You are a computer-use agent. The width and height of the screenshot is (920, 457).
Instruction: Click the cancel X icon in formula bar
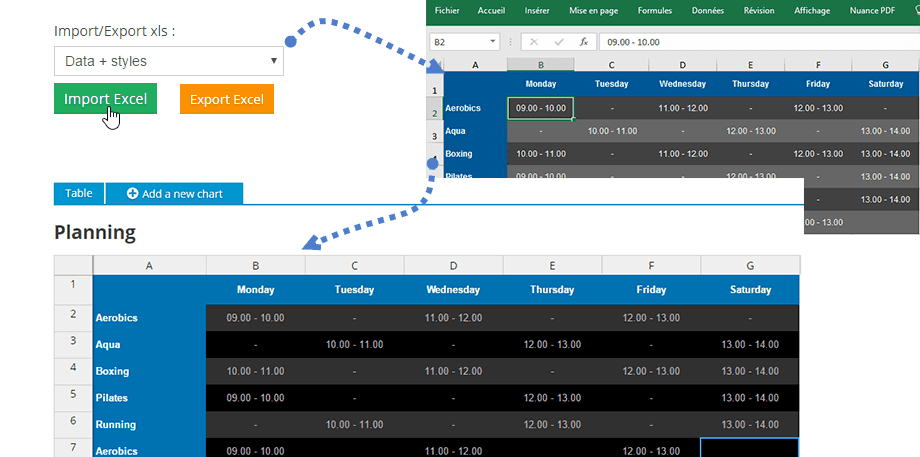coord(534,42)
